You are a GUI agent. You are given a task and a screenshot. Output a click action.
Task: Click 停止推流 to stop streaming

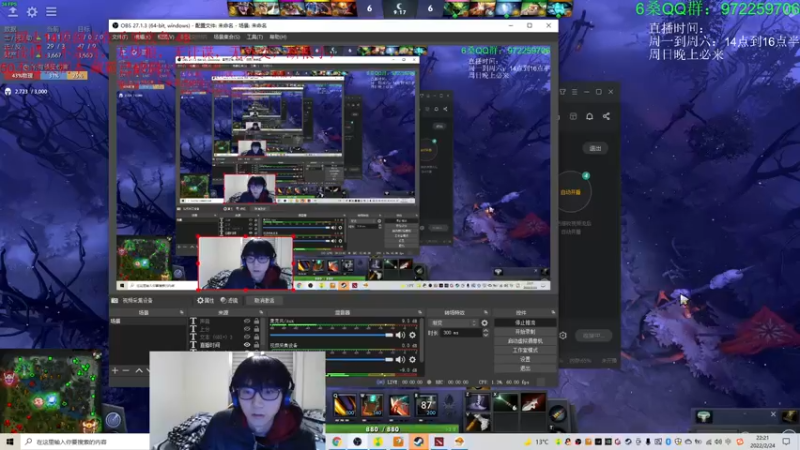coord(525,323)
